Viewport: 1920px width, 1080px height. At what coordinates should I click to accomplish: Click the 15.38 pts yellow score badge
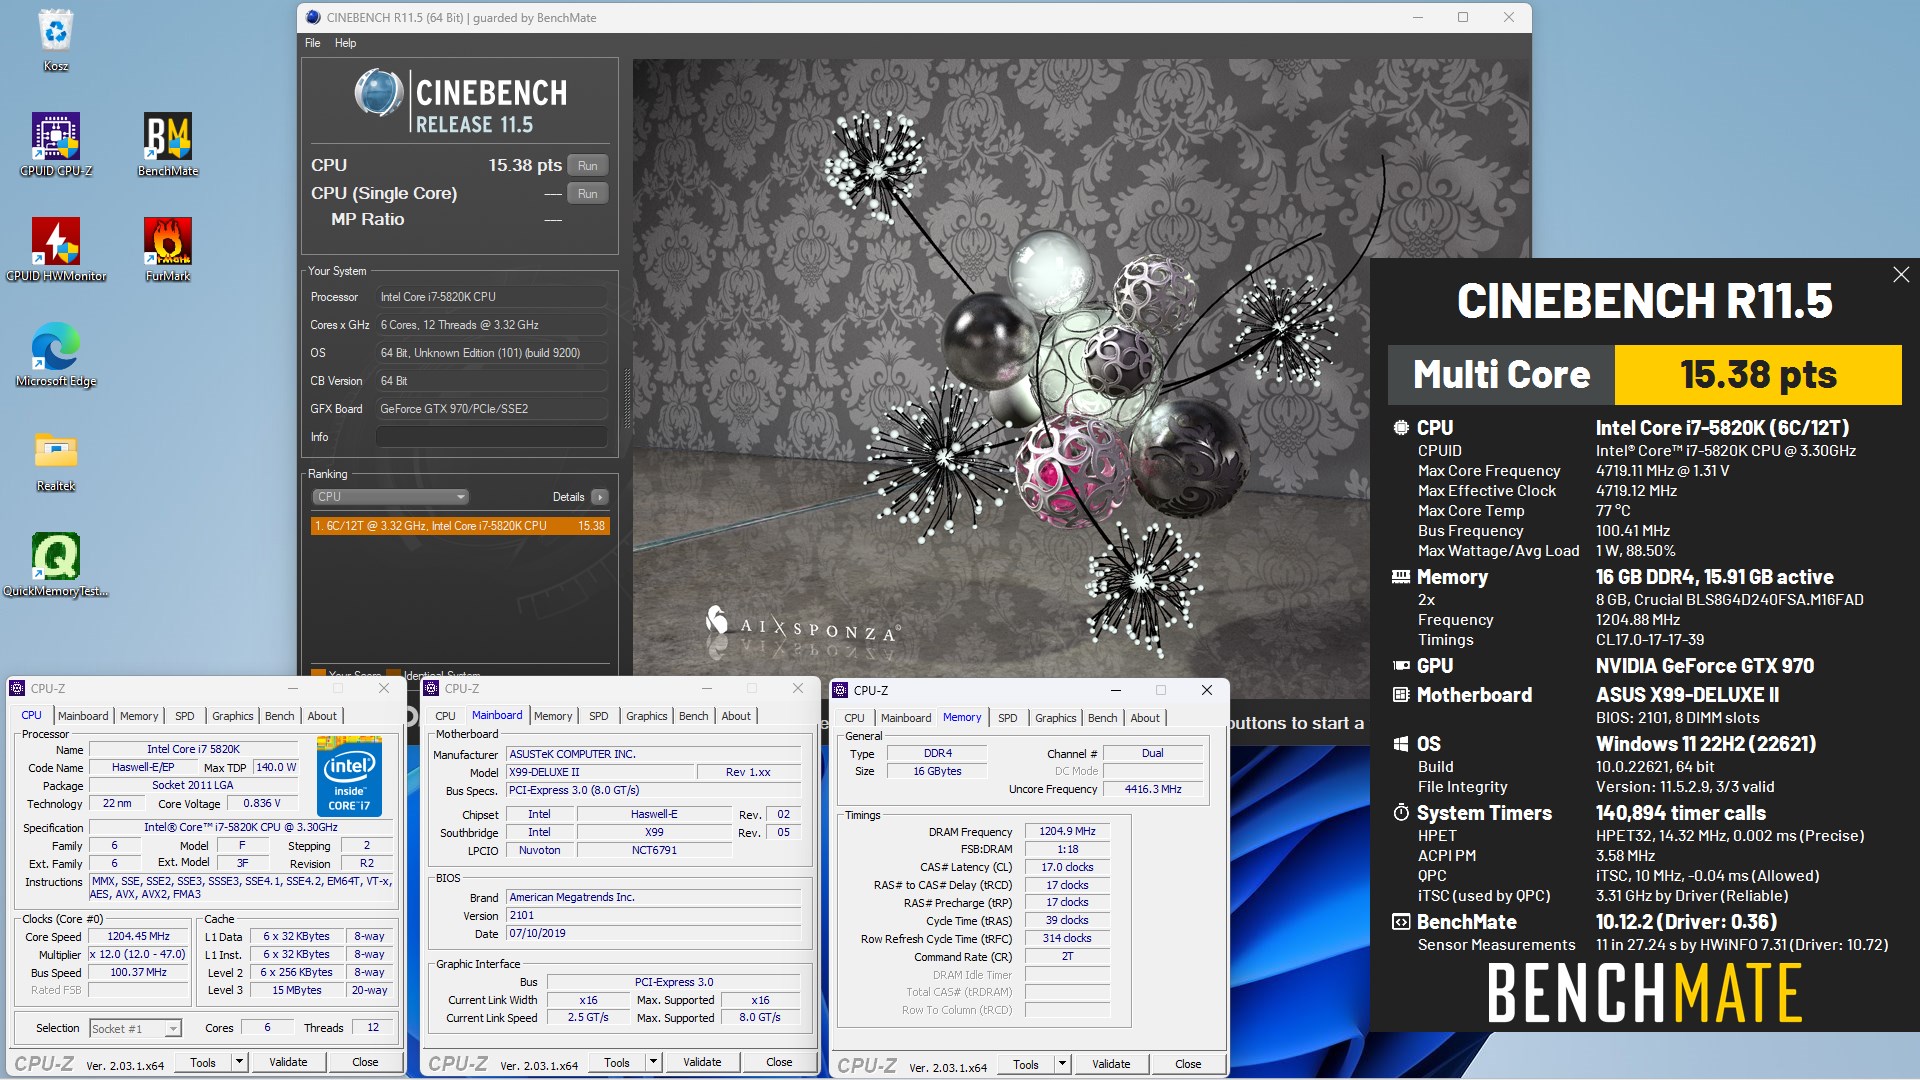click(x=1758, y=375)
